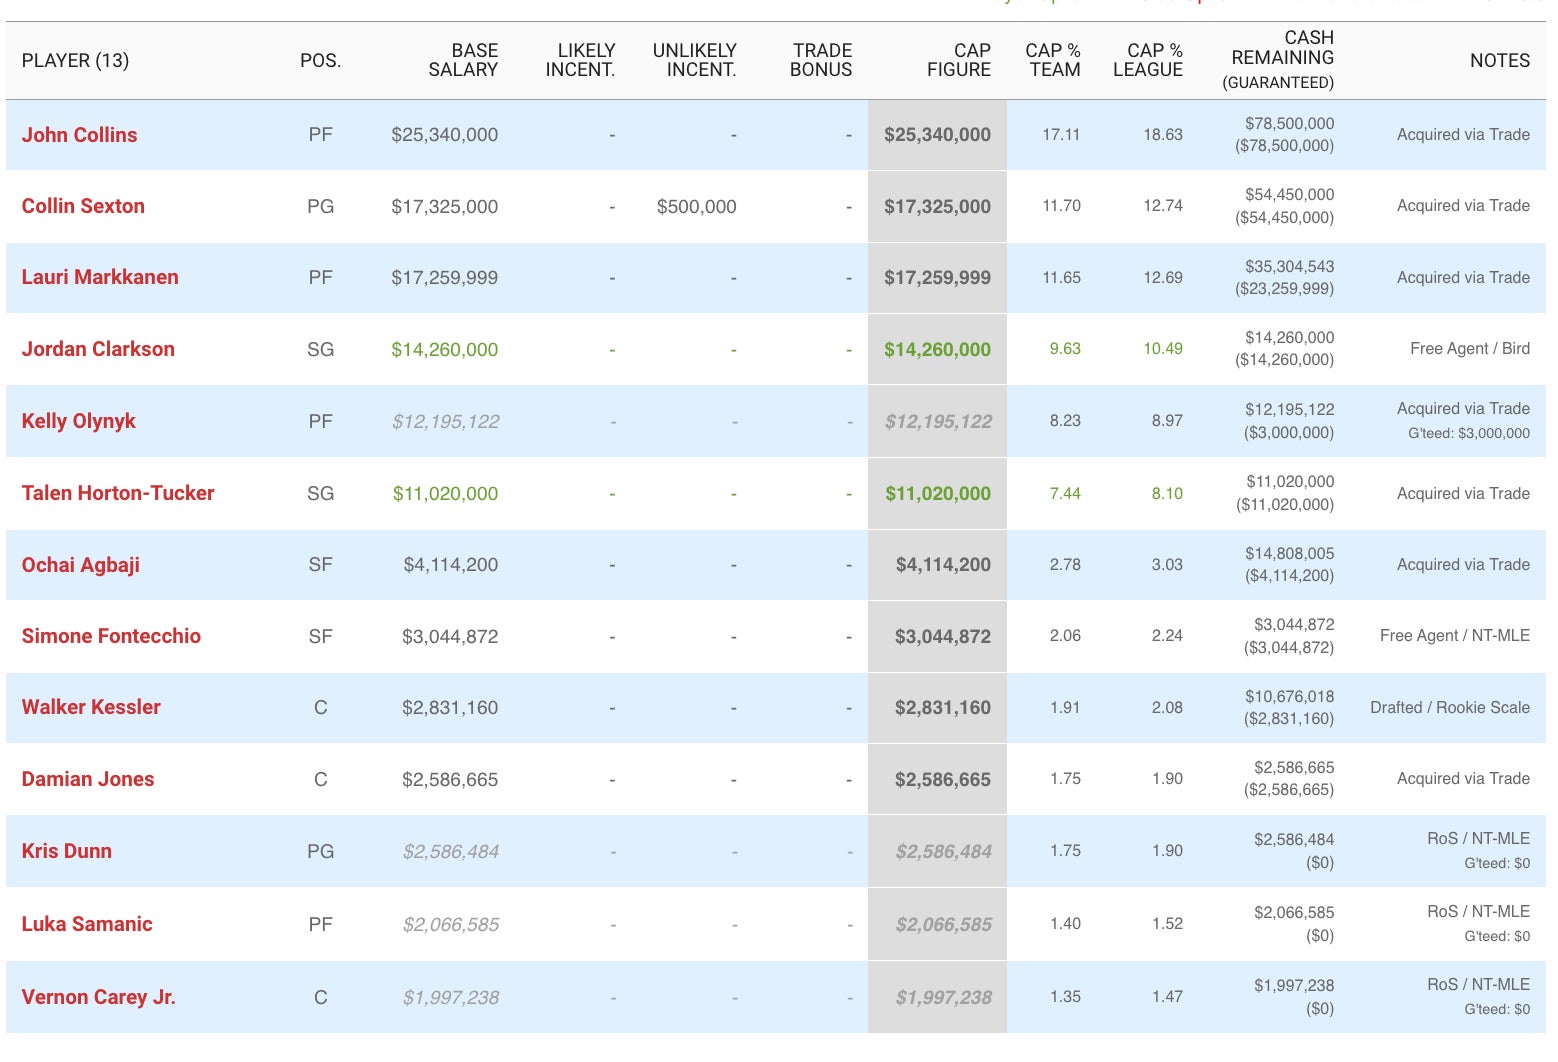The image size is (1558, 1062).
Task: Sort by Unlikely Incent. header
Action: point(694,60)
